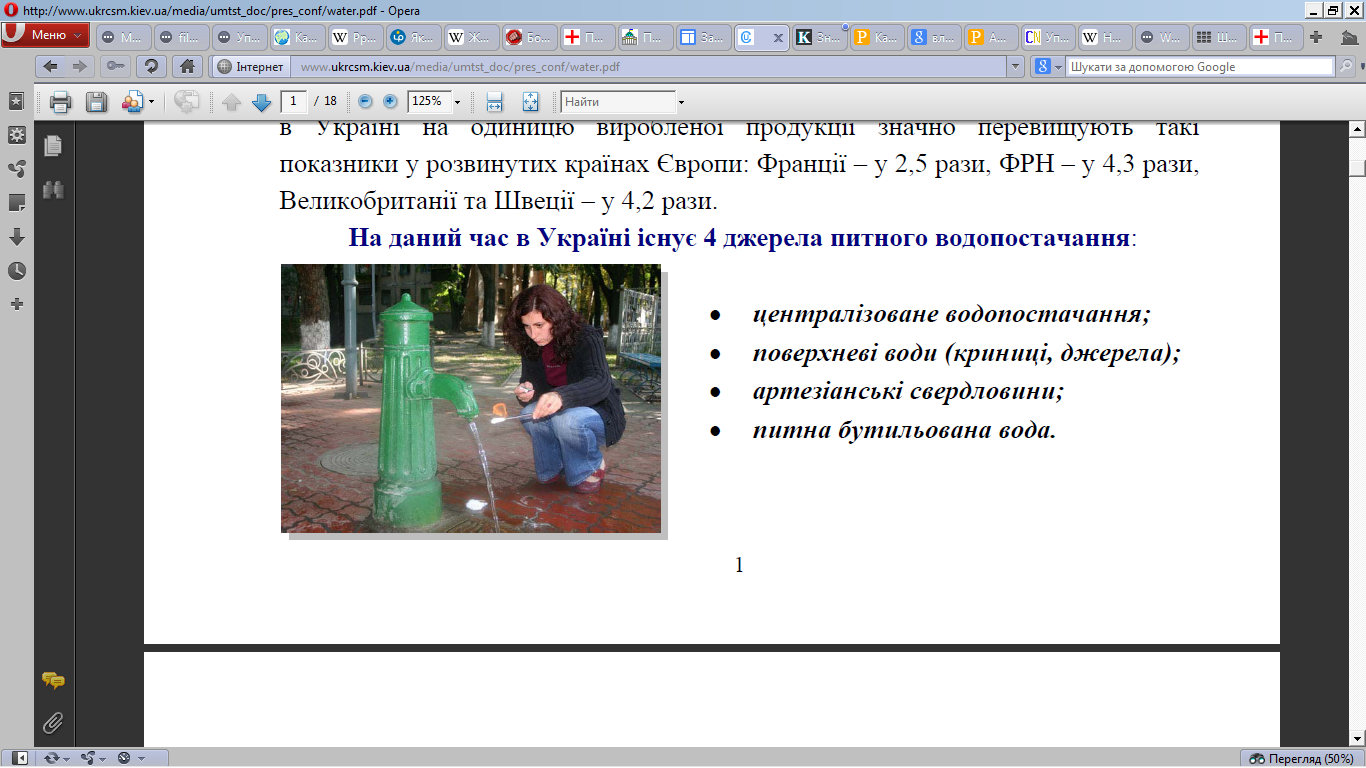Screen dimensions: 1366x768
Task: Expand the address bar history dropdown
Action: click(x=1017, y=67)
